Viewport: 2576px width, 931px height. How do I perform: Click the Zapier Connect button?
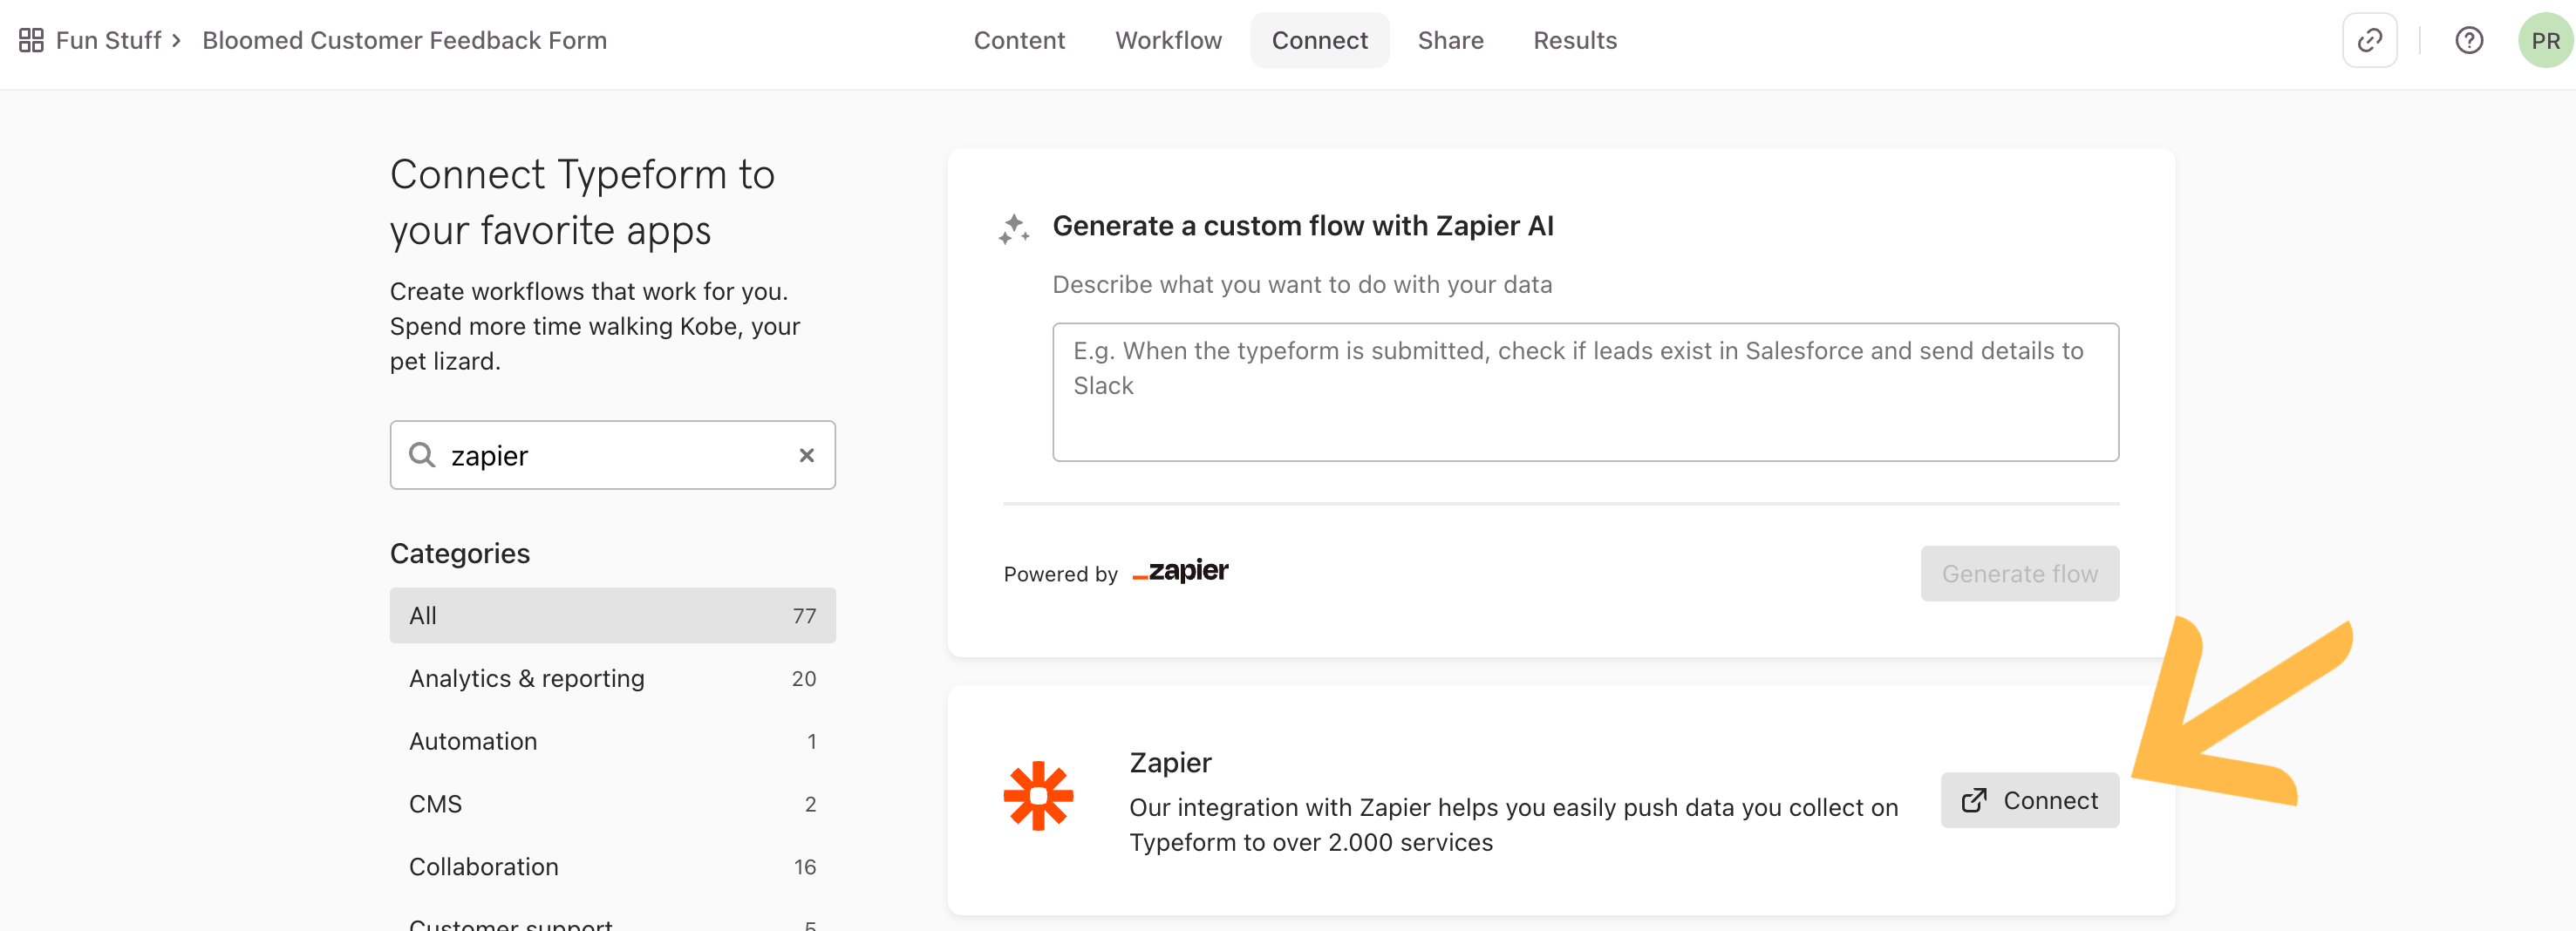(x=2029, y=800)
